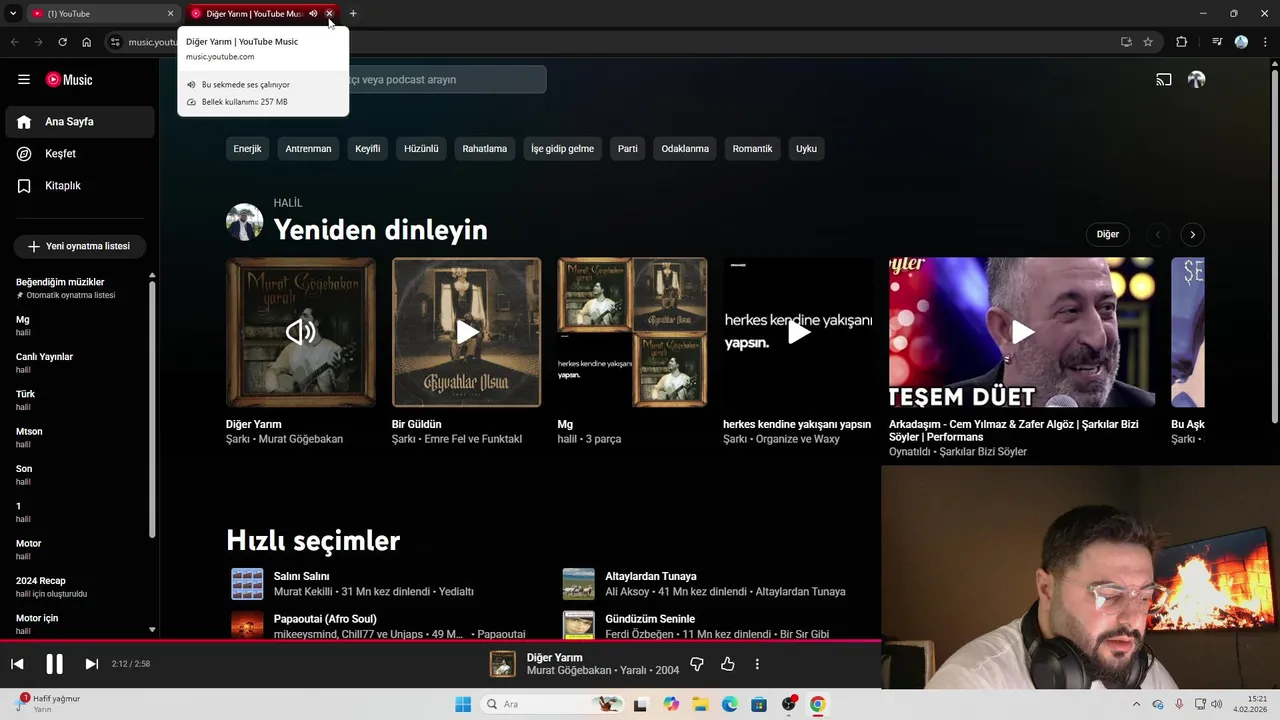Open the Chrome extensions puzzle icon

1181,42
